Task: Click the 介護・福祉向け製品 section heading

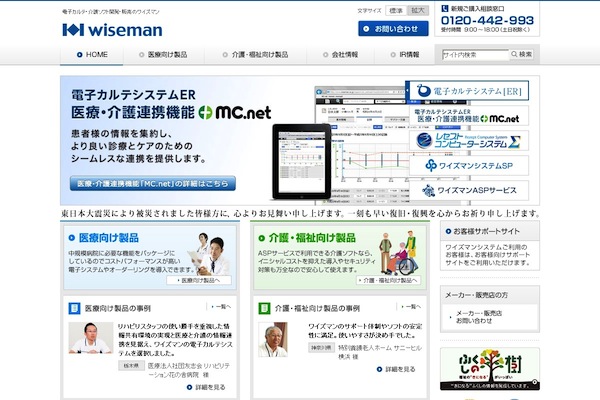Action: [312, 238]
